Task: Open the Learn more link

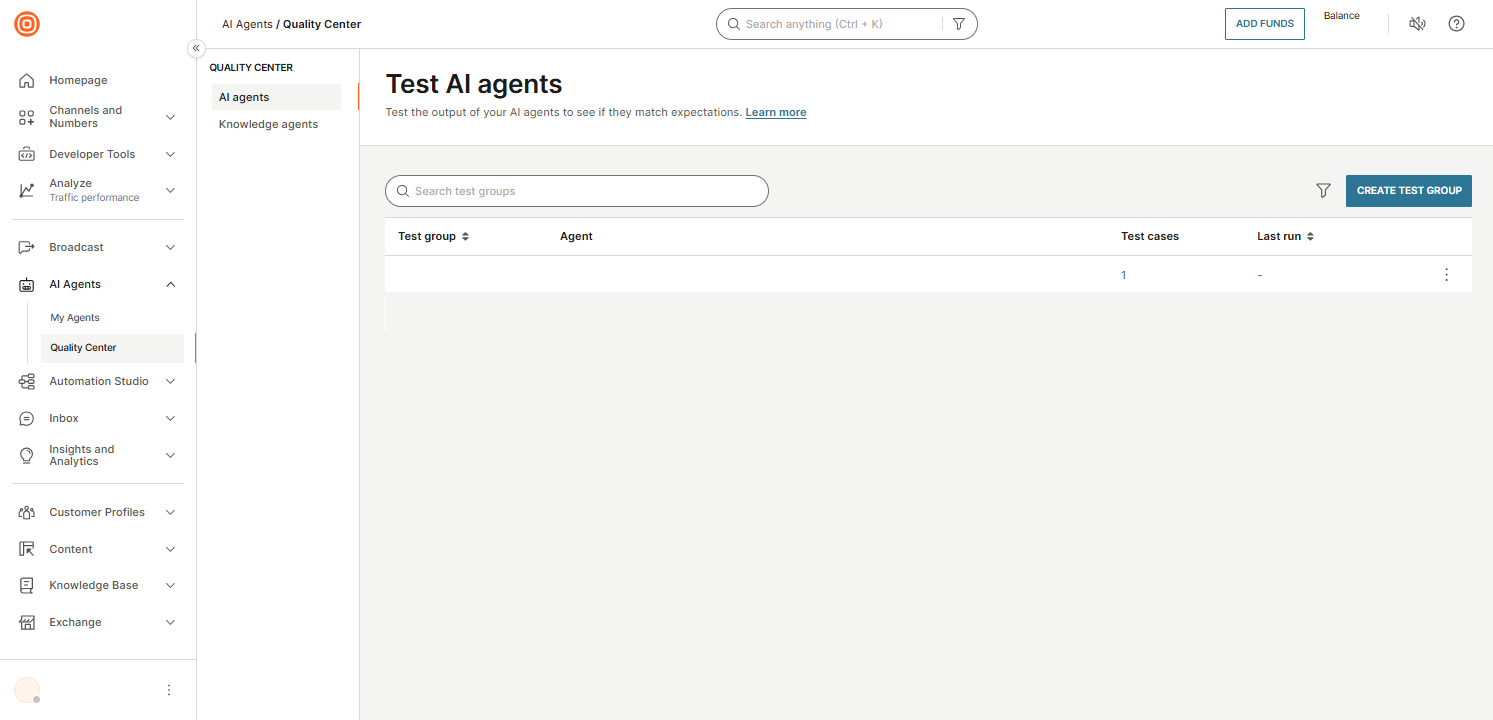Action: click(775, 112)
